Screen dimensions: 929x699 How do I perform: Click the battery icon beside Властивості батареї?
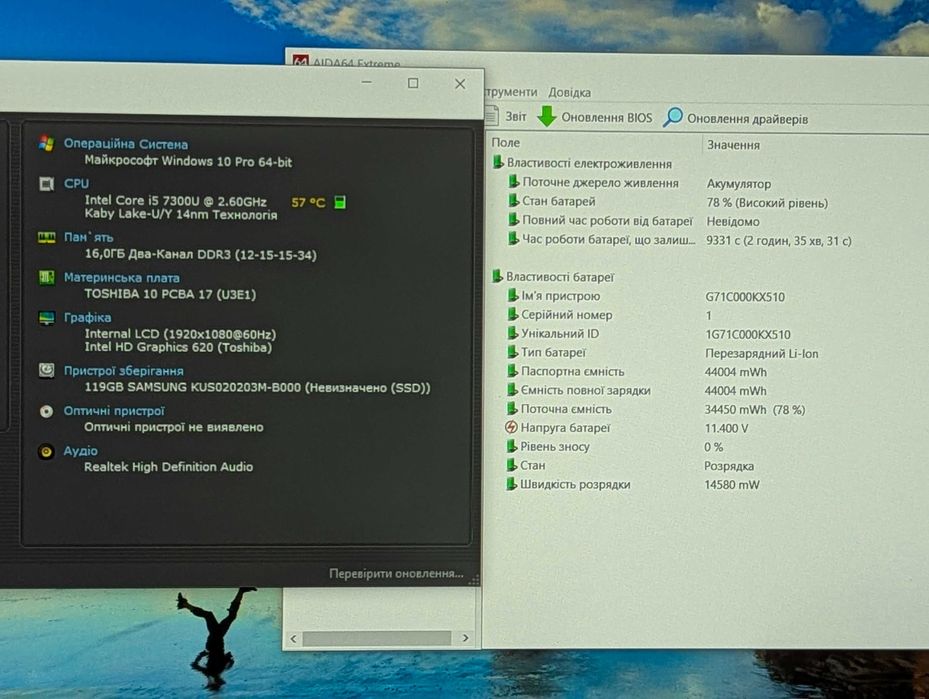(x=498, y=276)
